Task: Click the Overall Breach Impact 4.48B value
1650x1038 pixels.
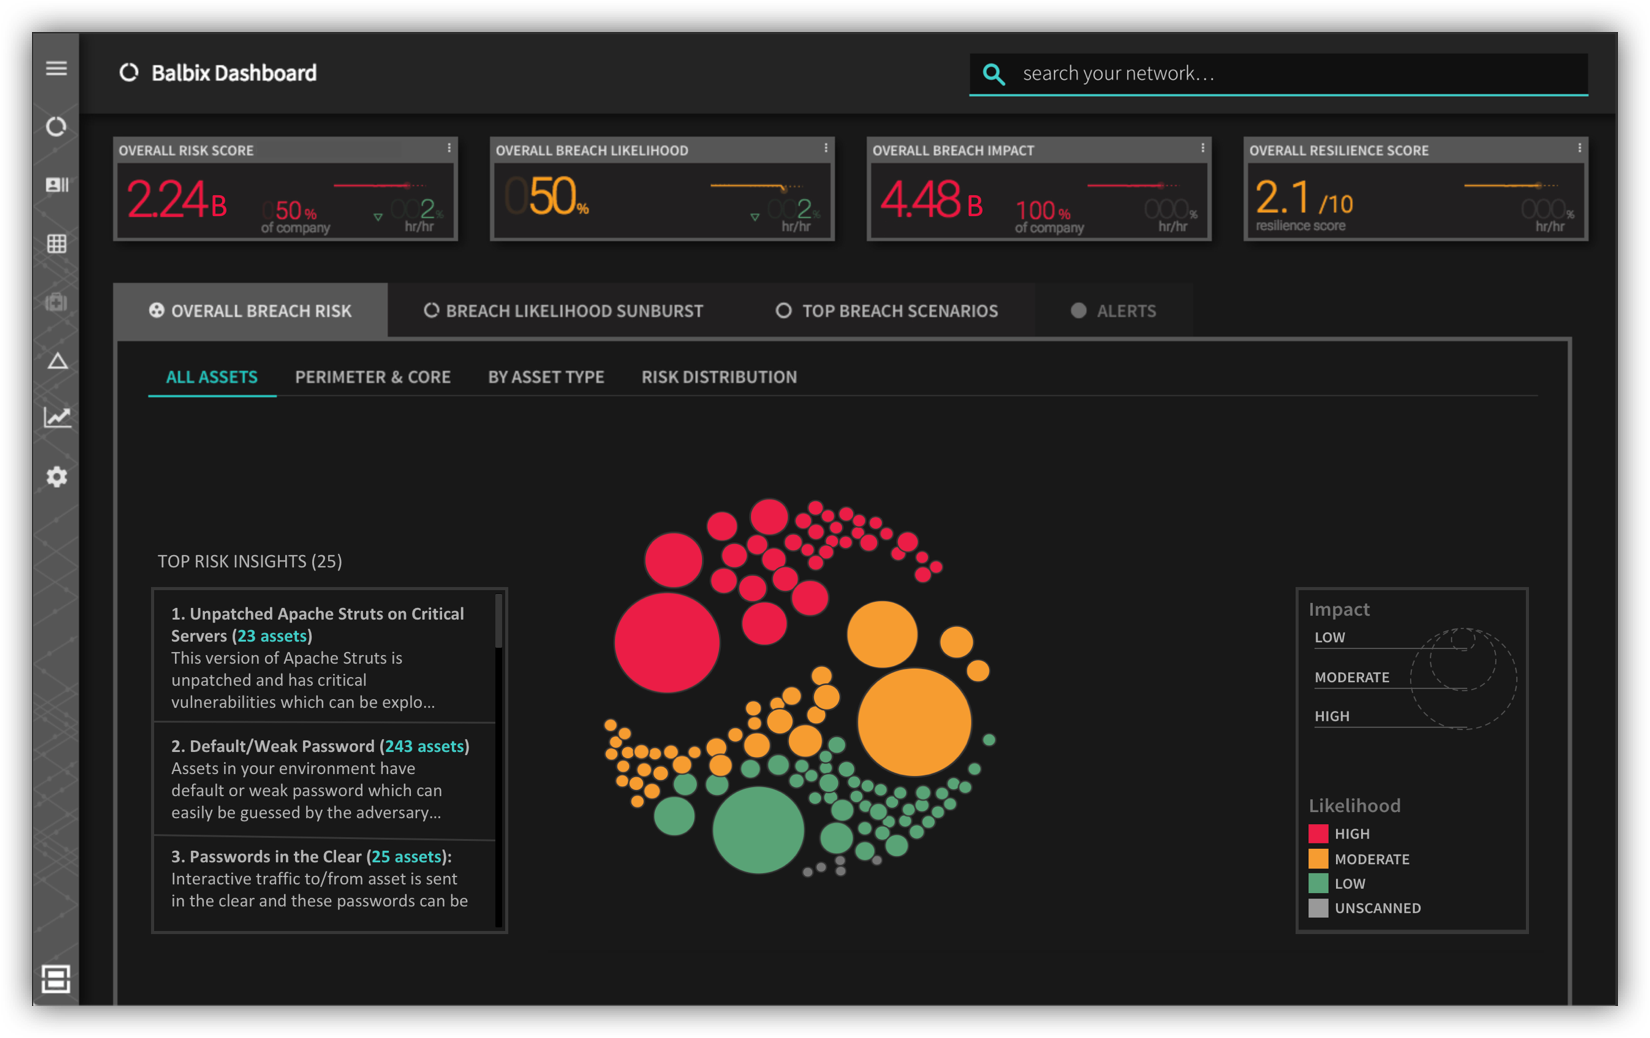Action: coord(932,200)
